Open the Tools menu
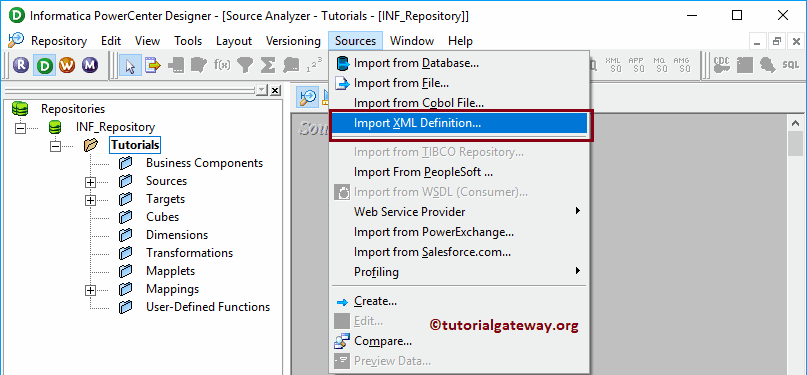 pyautogui.click(x=188, y=41)
